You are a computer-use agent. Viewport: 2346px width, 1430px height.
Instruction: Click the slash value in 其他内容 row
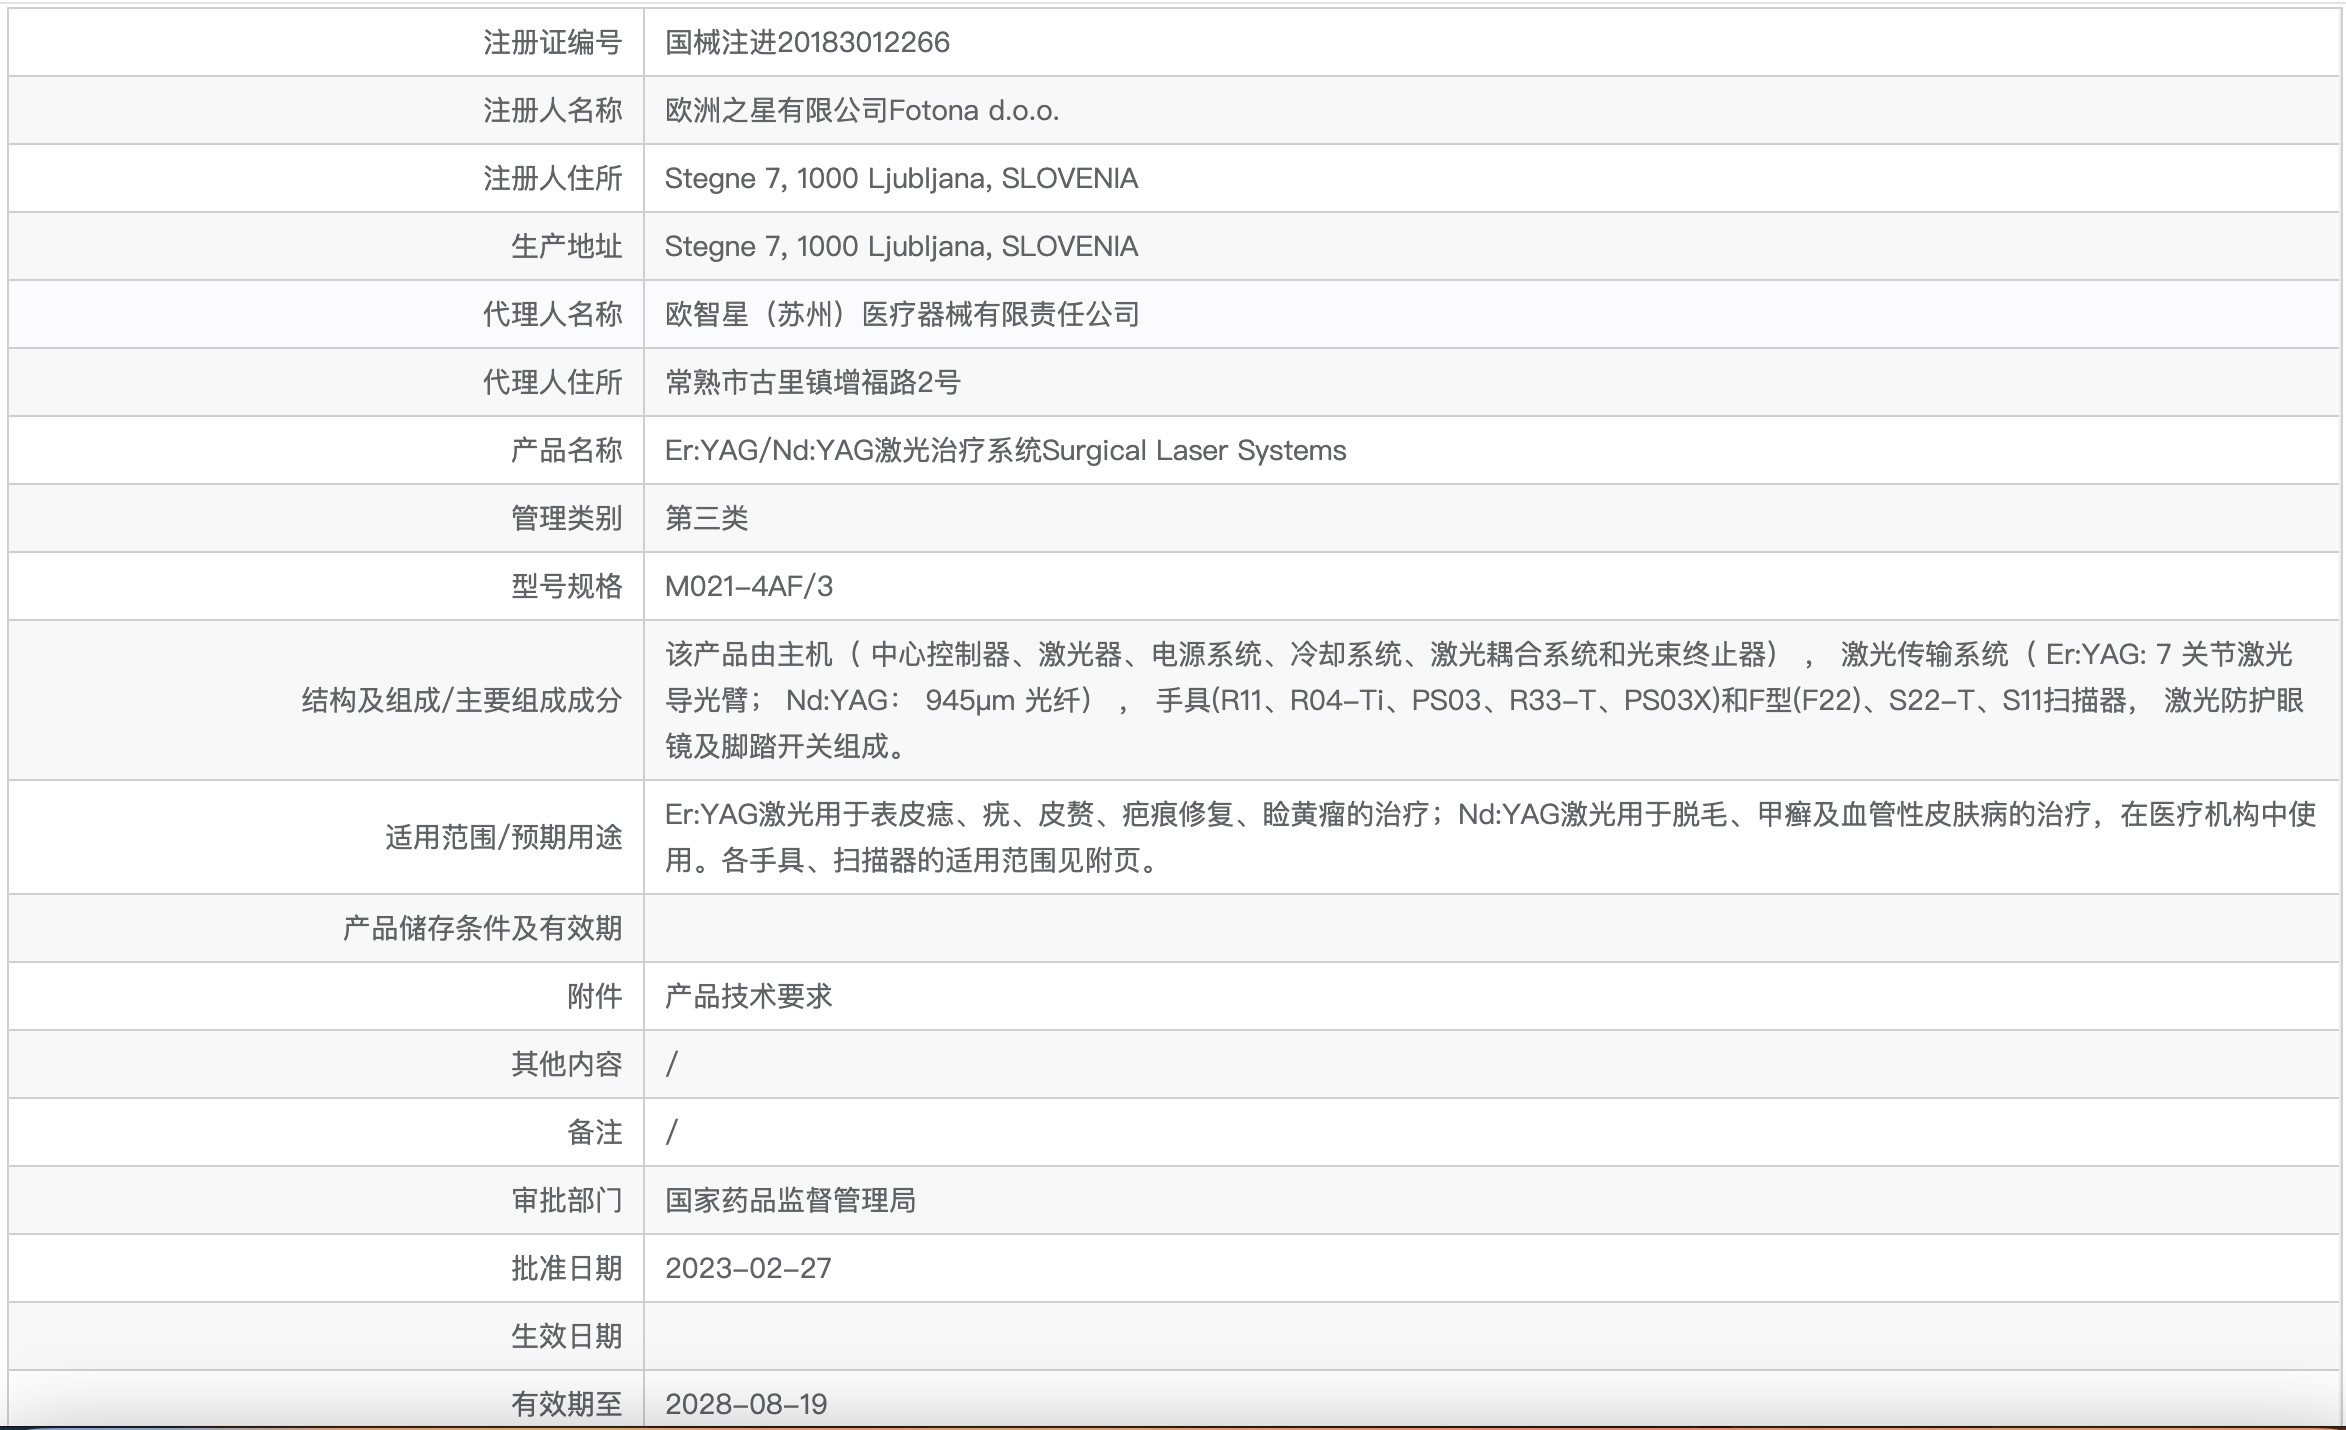672,1064
